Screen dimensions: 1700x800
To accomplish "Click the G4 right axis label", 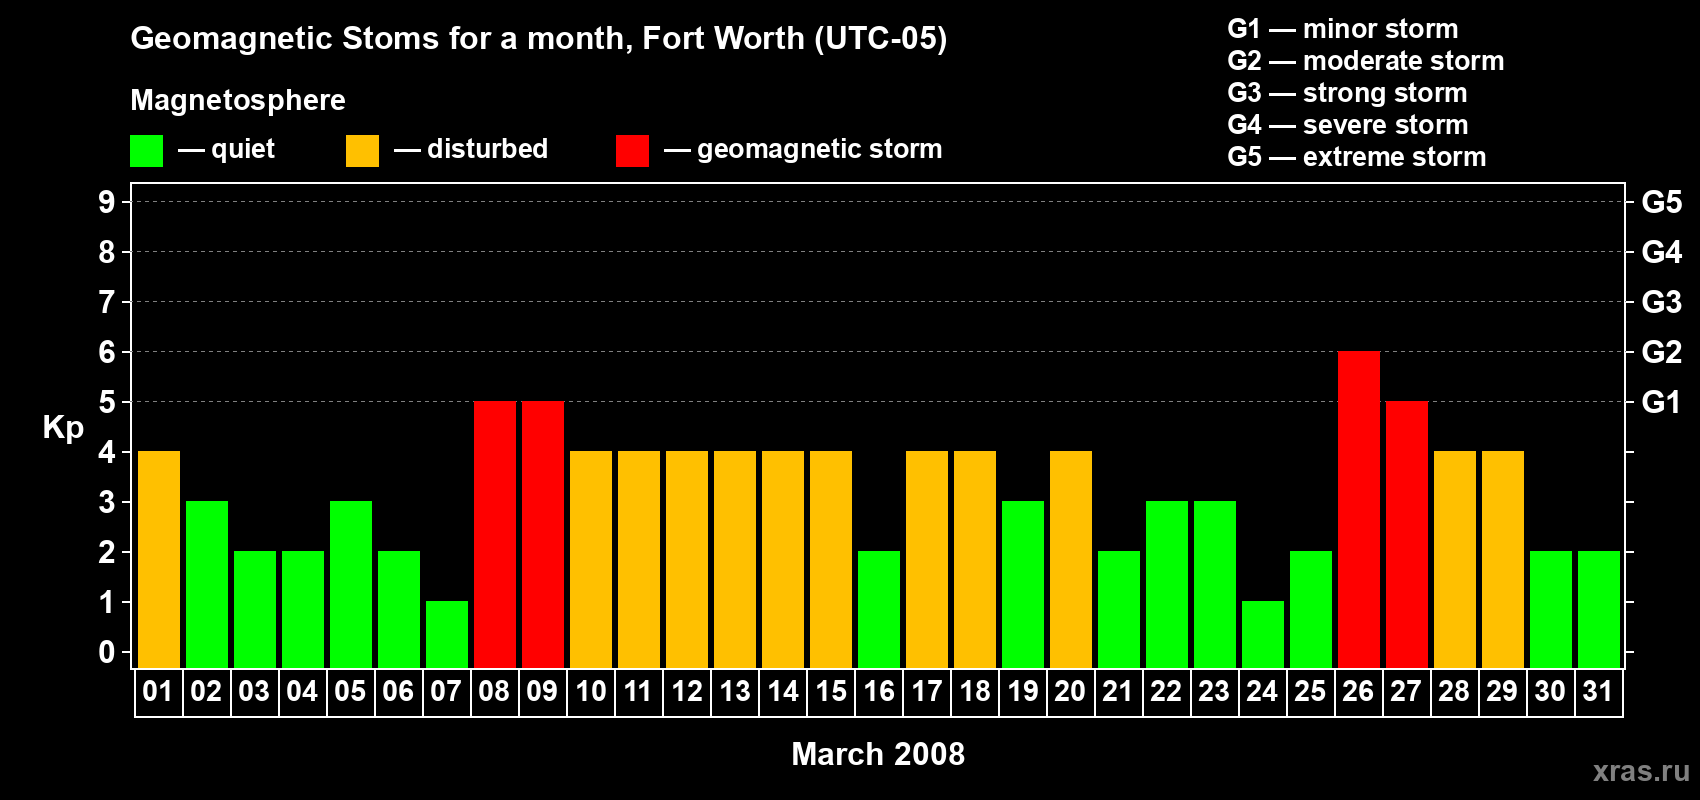I will 1662,252.
